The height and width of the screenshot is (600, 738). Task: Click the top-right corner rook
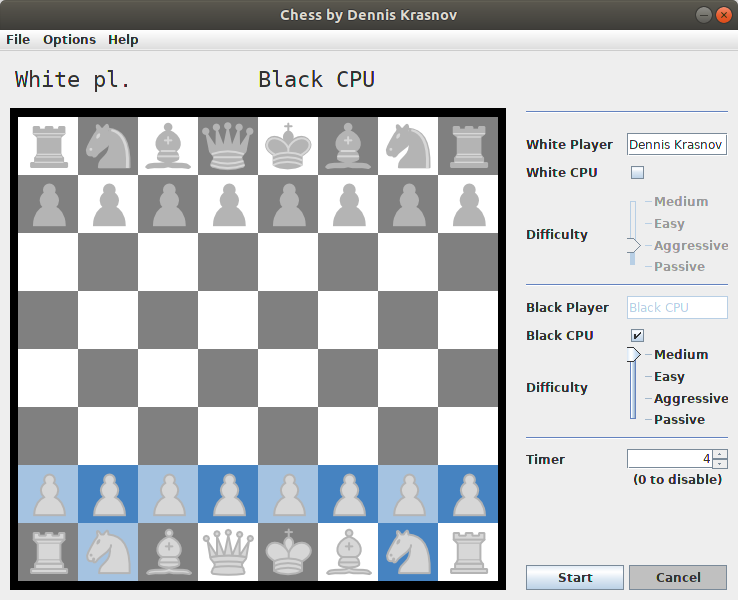468,146
